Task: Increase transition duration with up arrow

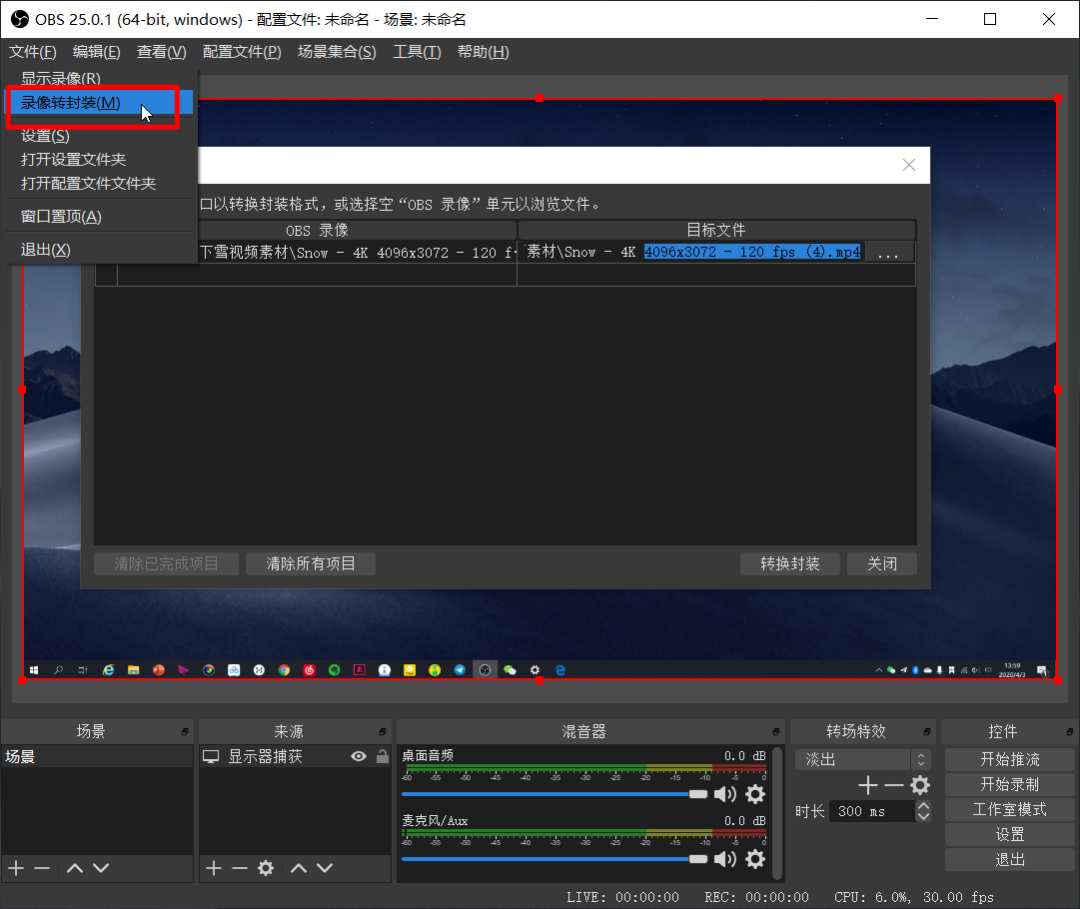Action: point(923,806)
